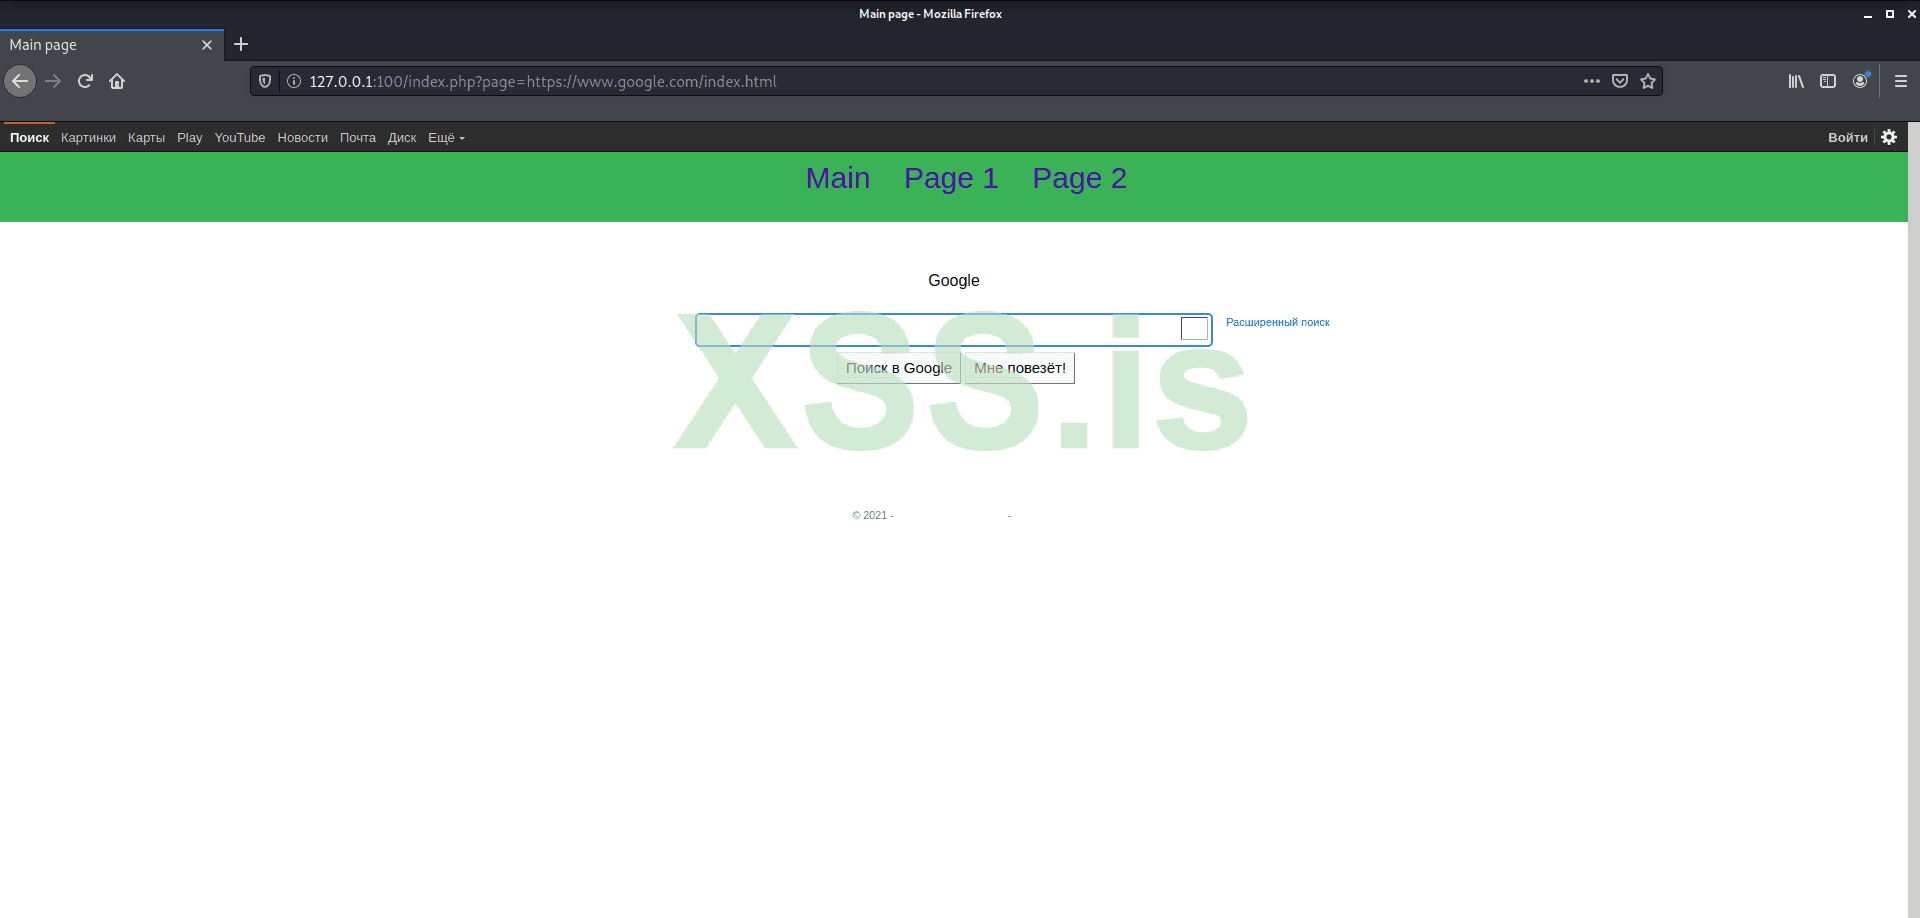The height and width of the screenshot is (918, 1920).
Task: Navigate to the Page 1 link
Action: [951, 178]
